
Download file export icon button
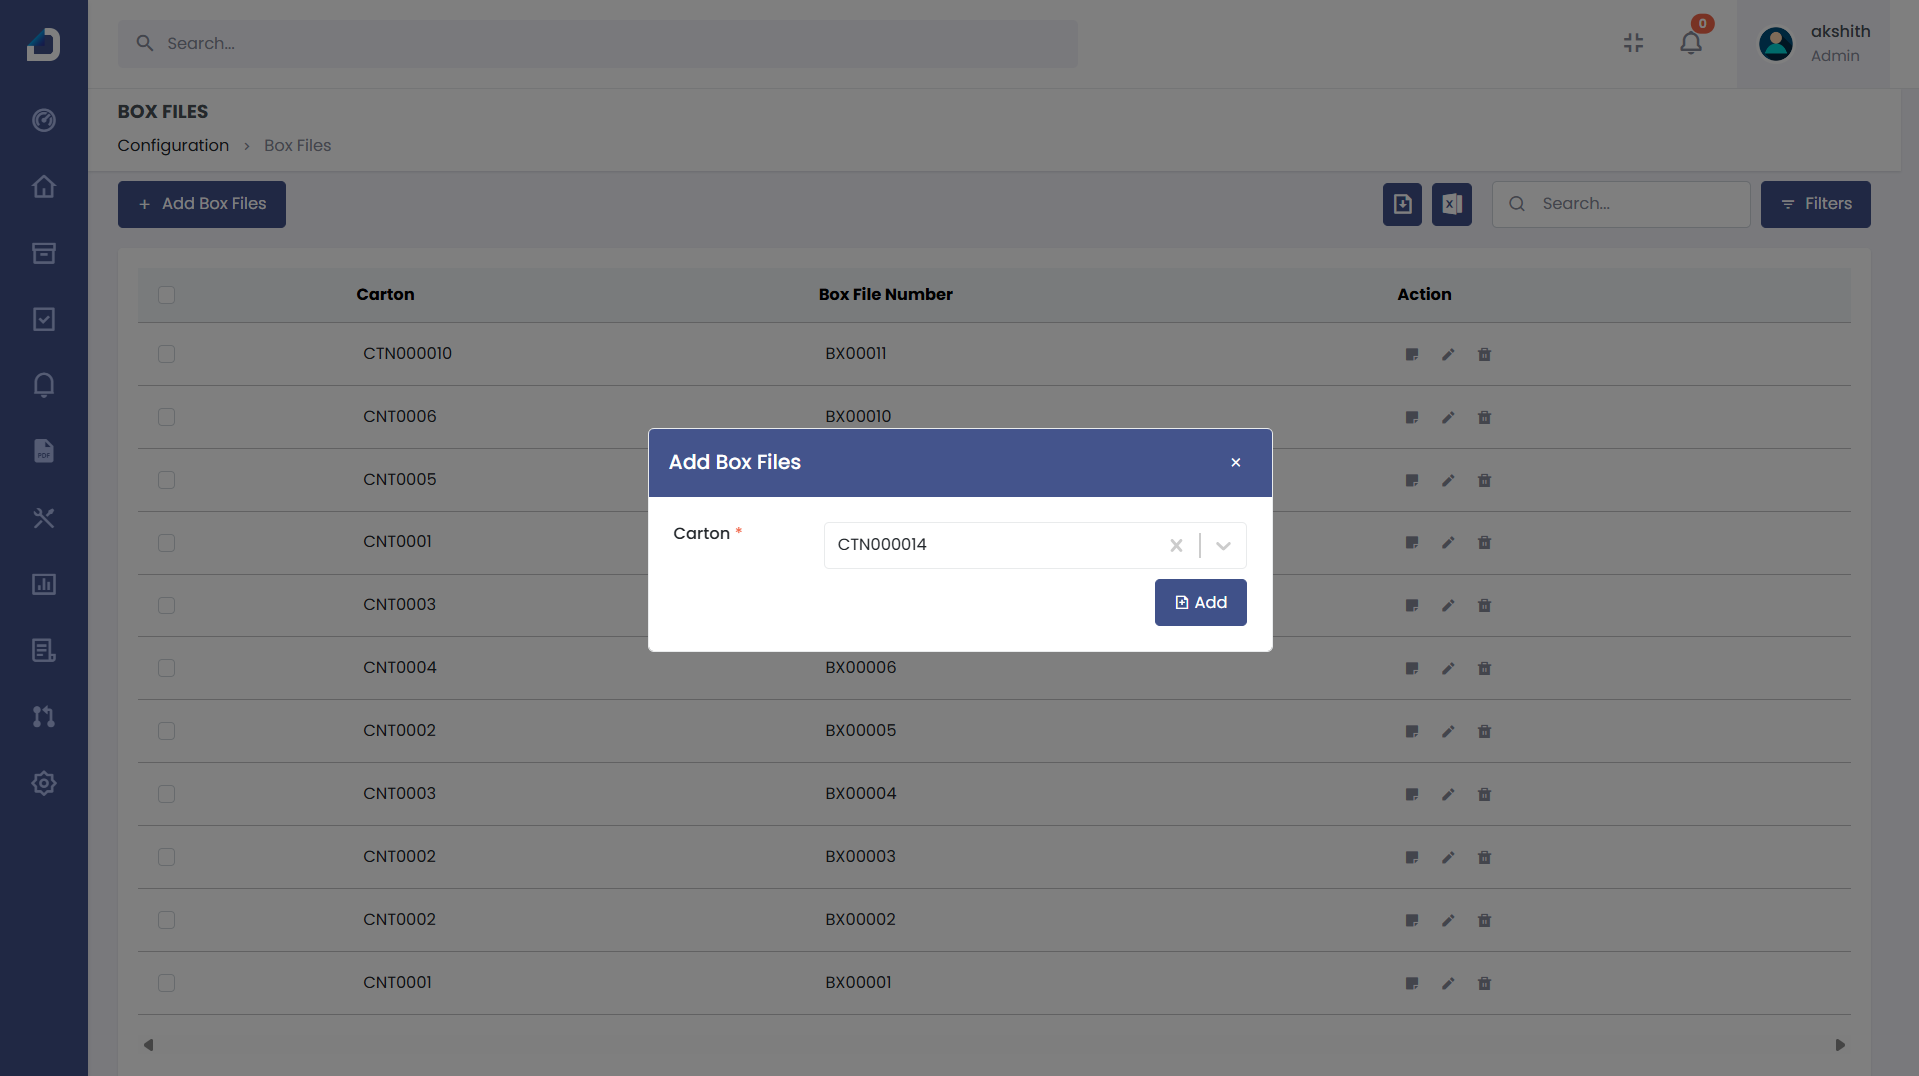[1402, 204]
